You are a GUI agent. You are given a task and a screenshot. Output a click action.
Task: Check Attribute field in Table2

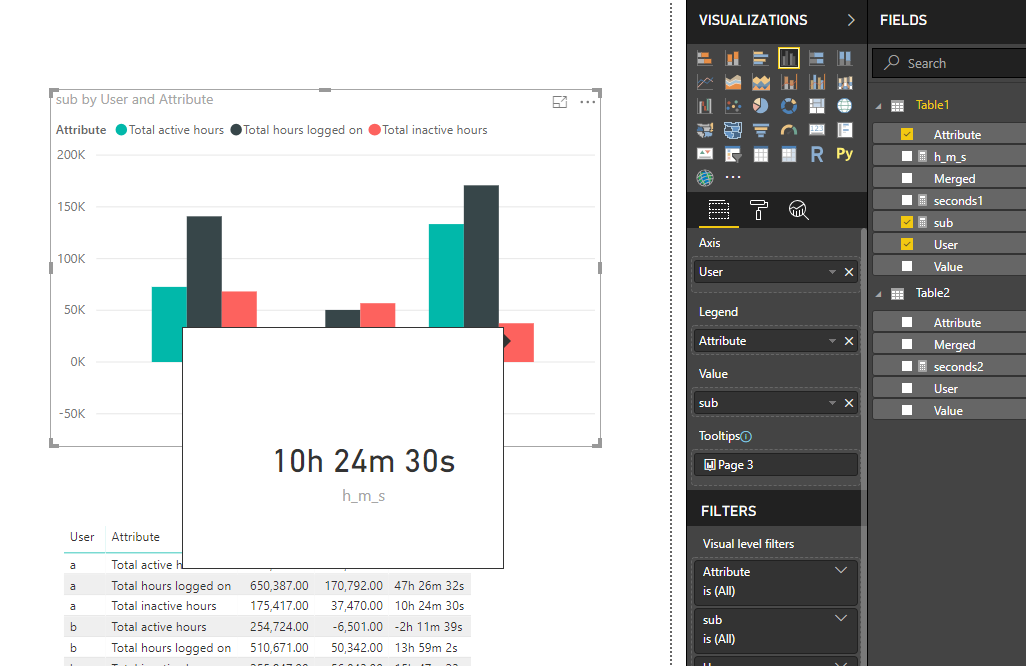coord(907,322)
